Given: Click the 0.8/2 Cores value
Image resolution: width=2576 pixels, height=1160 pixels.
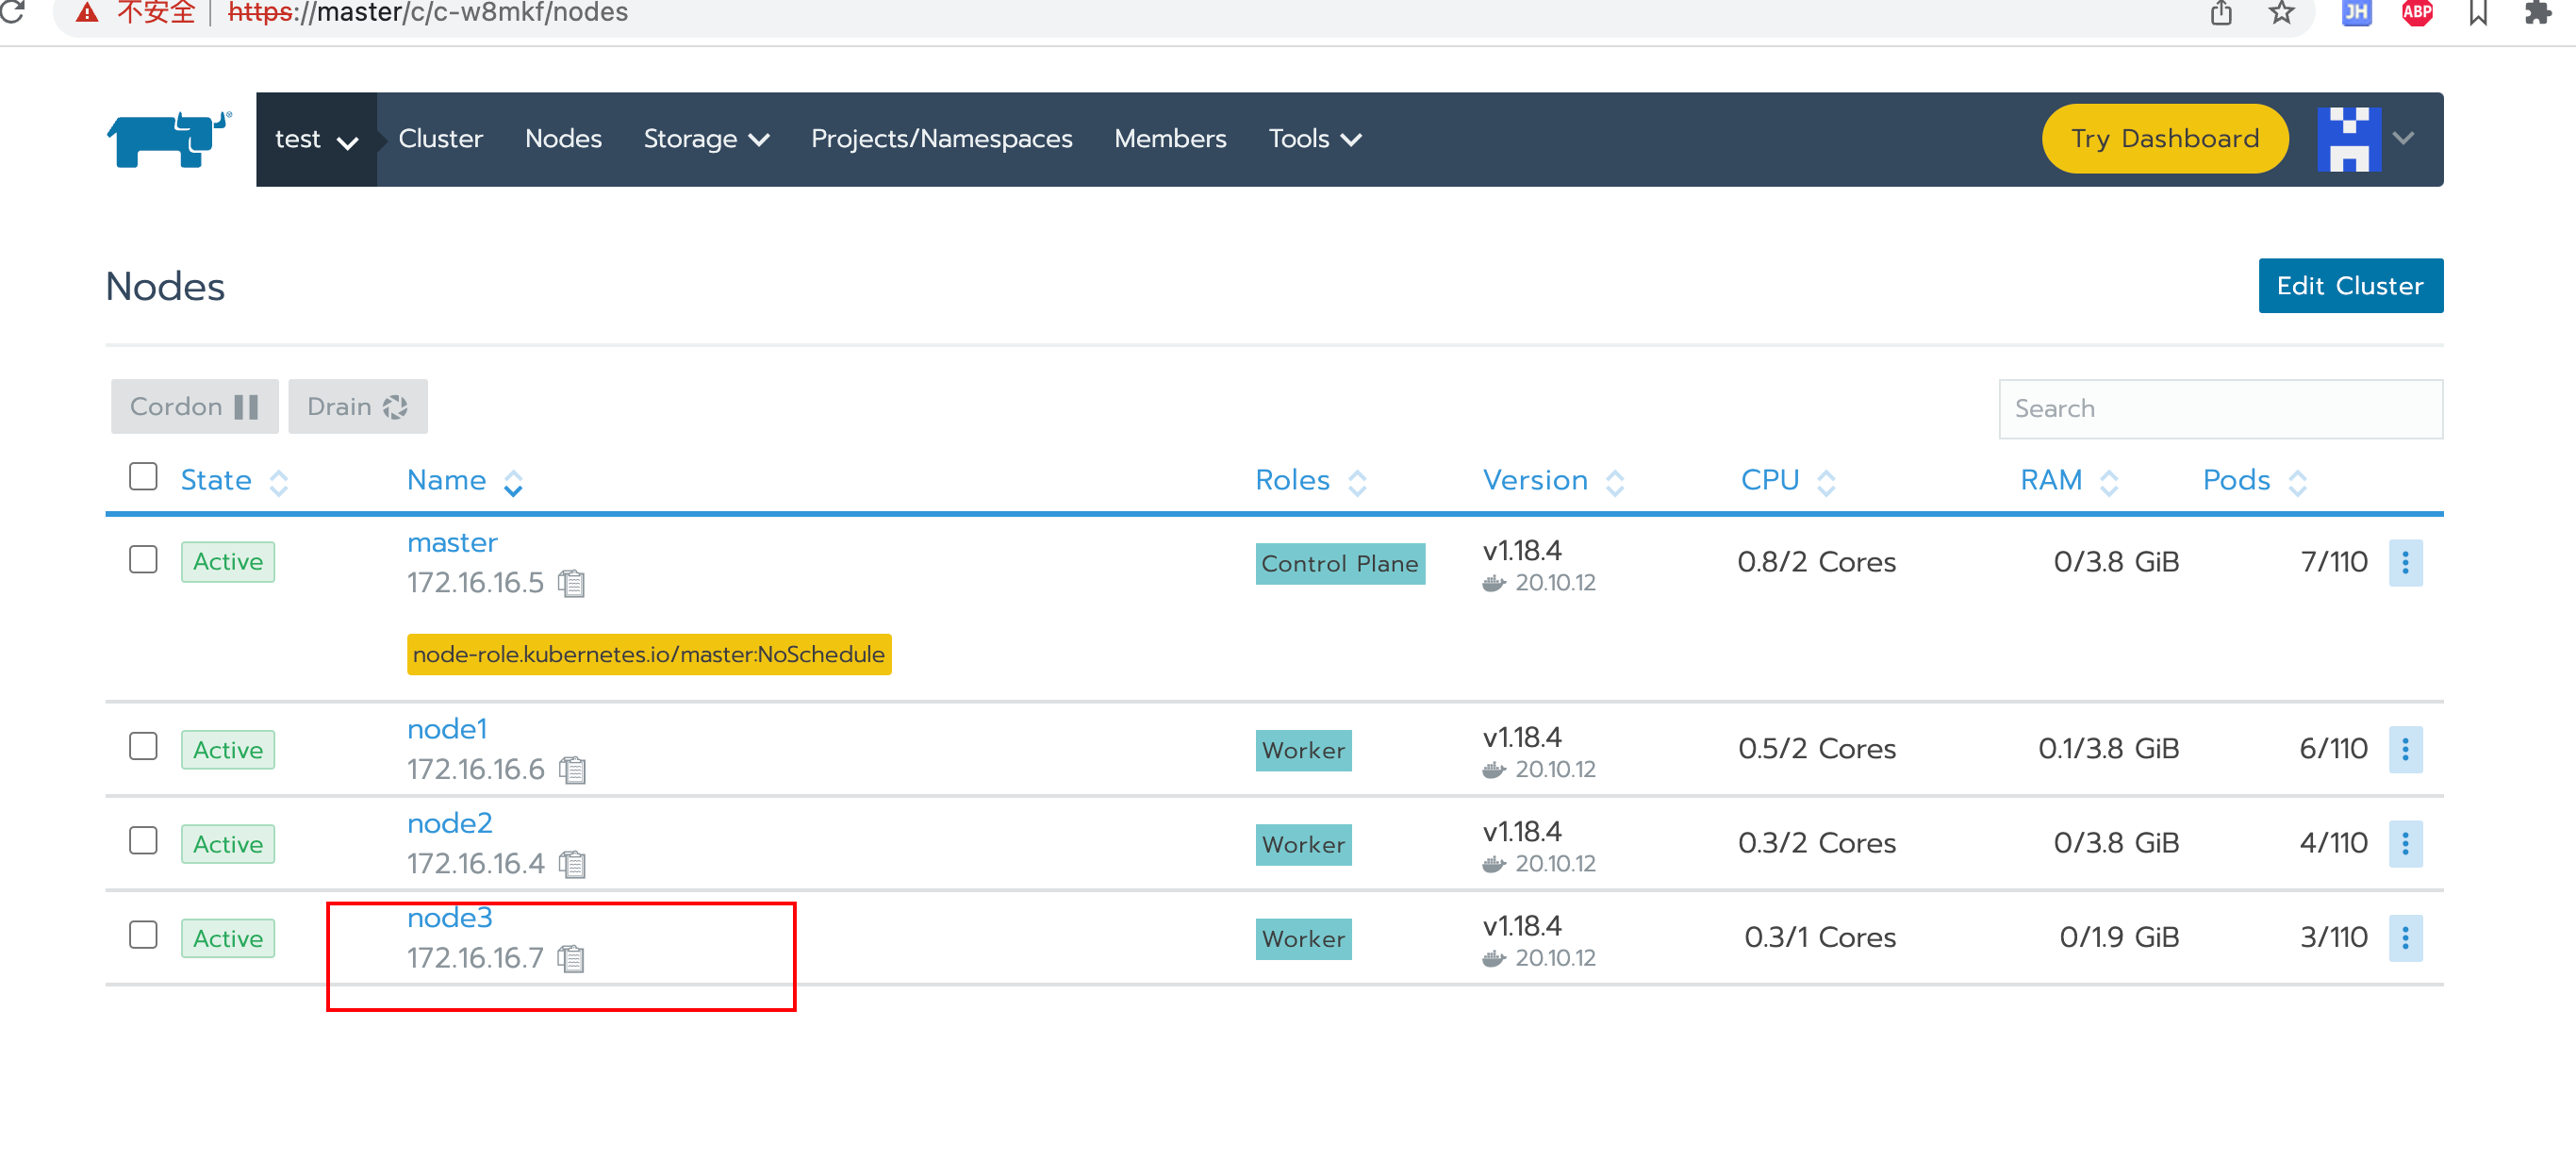Looking at the screenshot, I should pyautogui.click(x=1816, y=562).
